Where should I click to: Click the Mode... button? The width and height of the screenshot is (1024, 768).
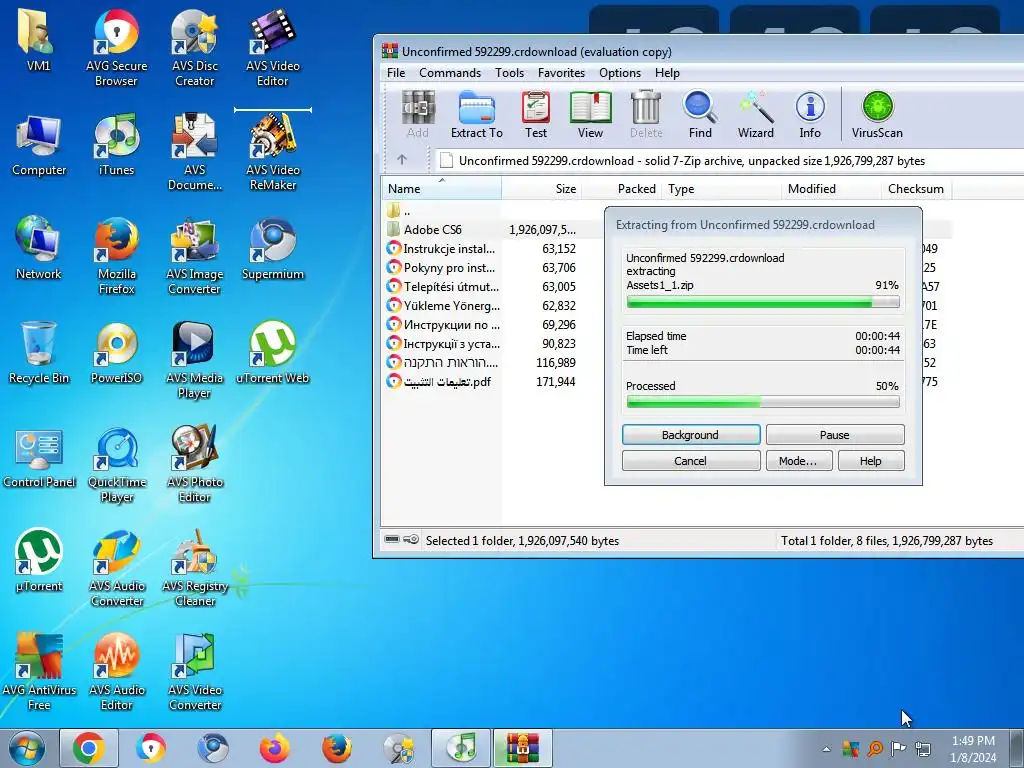[798, 460]
